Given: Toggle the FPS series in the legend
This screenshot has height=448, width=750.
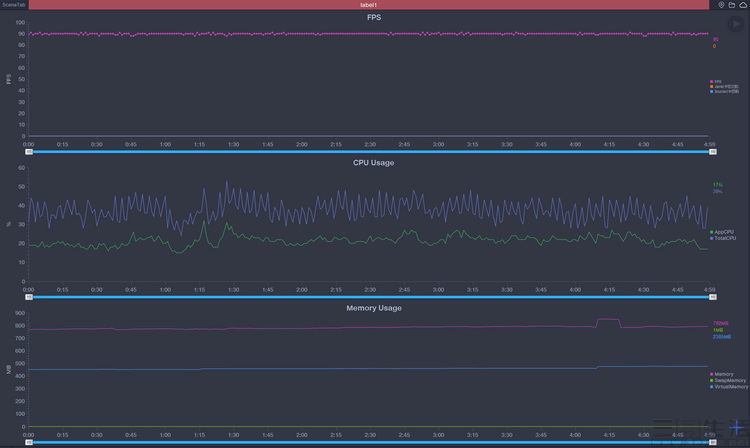Looking at the screenshot, I should tap(716, 82).
